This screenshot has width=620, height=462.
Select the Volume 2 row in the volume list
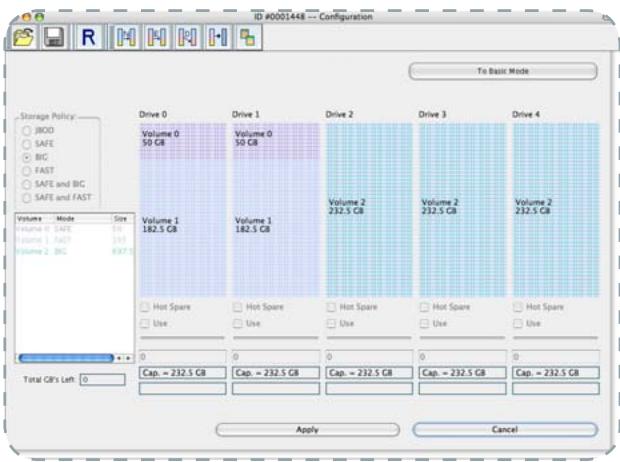[75, 252]
